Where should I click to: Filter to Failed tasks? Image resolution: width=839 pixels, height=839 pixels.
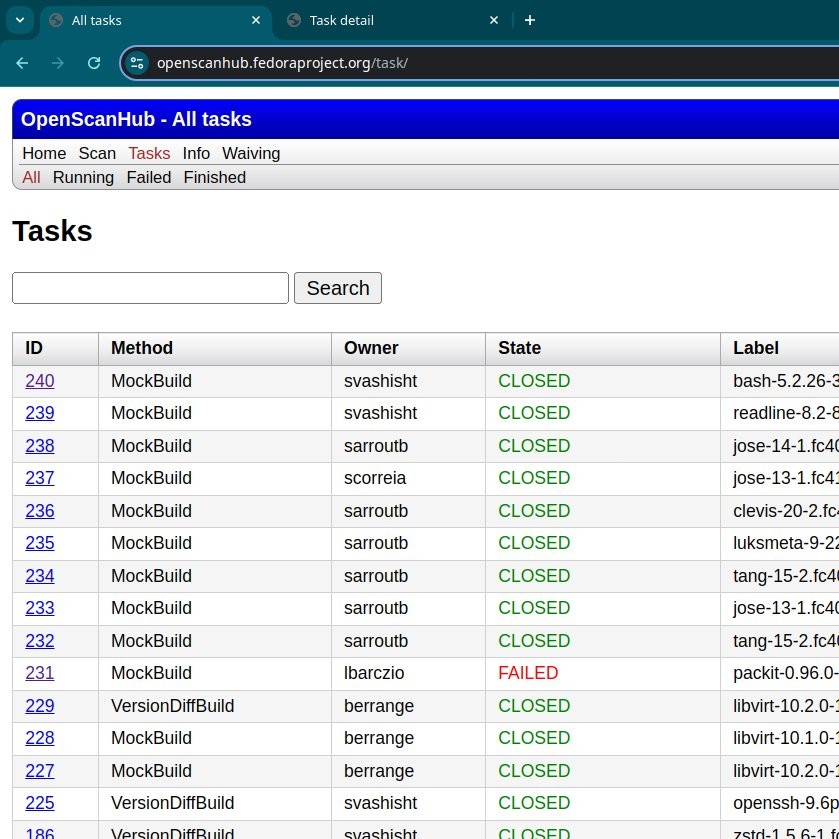coord(149,178)
